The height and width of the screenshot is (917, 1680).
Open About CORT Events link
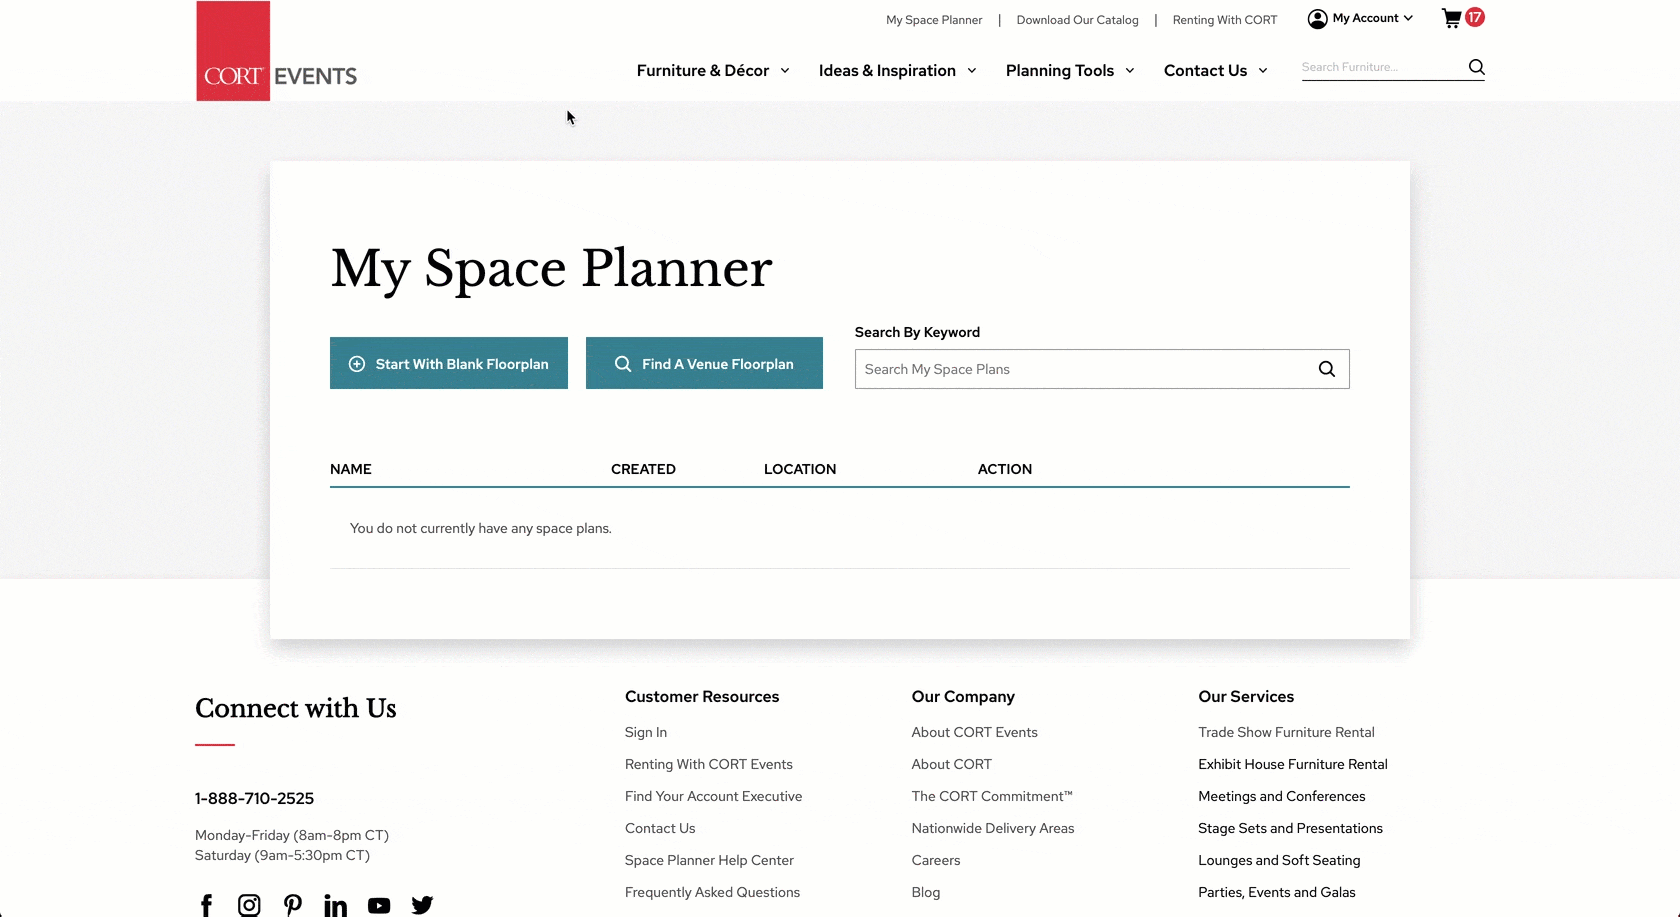(975, 732)
